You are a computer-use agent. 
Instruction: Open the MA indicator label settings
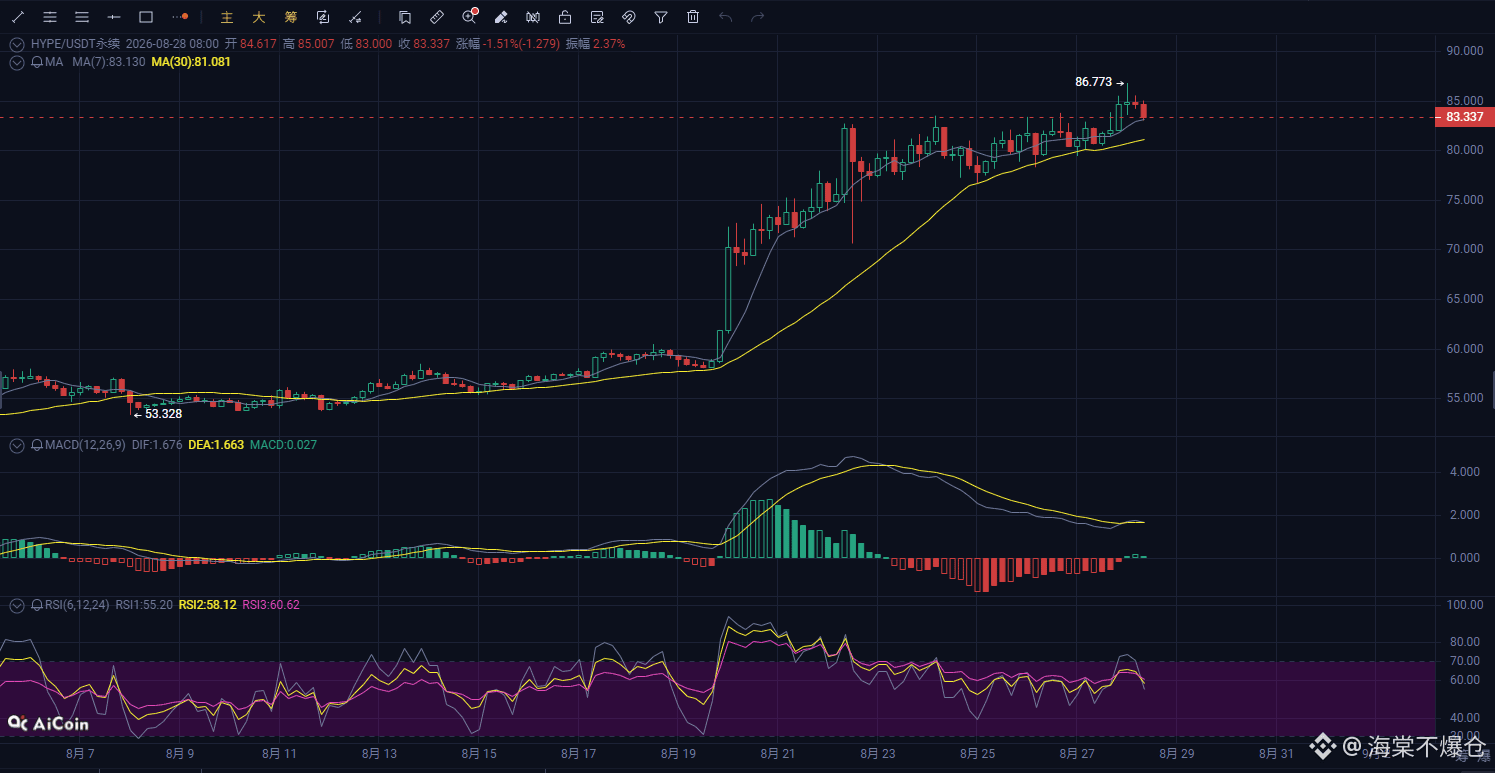tap(54, 62)
